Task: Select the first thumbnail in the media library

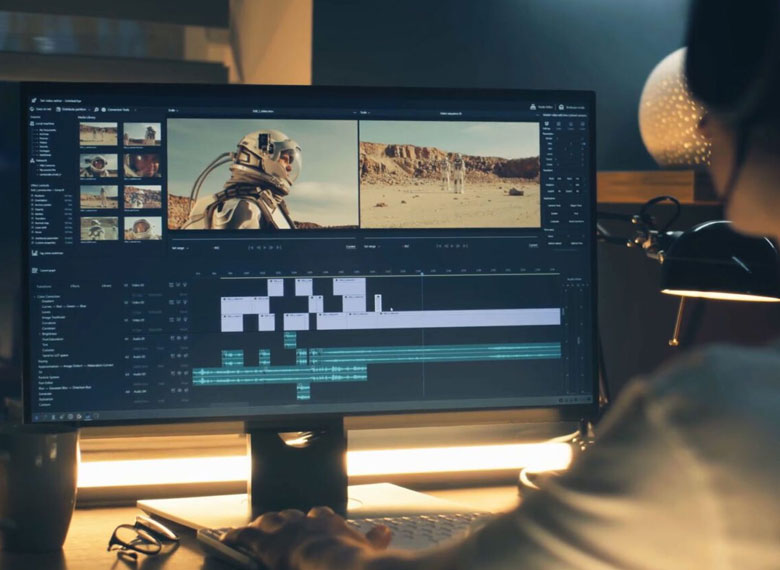Action: click(x=98, y=134)
